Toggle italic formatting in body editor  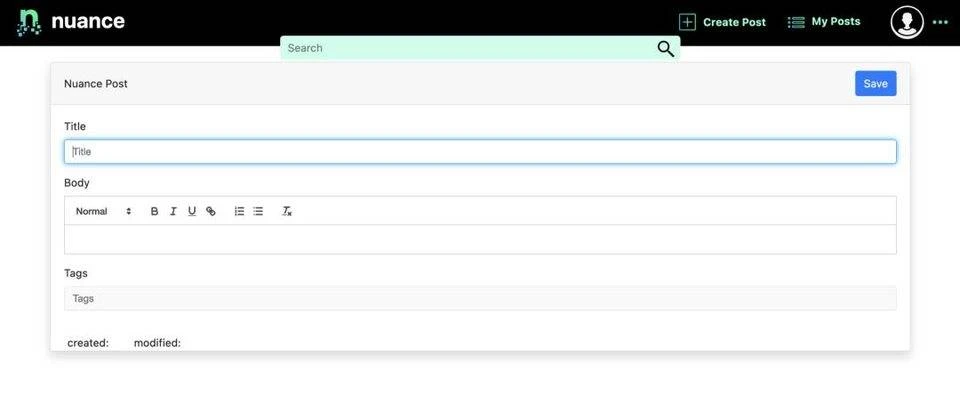(x=173, y=211)
